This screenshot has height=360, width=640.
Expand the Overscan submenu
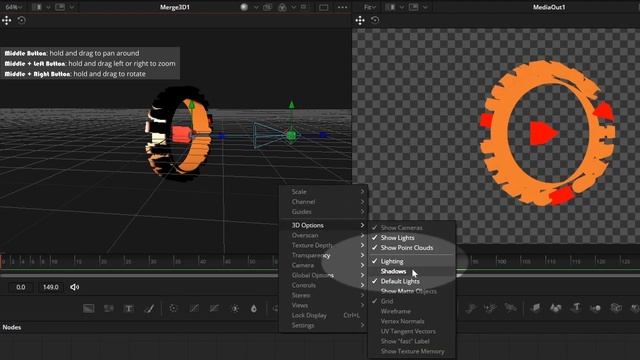(x=323, y=235)
